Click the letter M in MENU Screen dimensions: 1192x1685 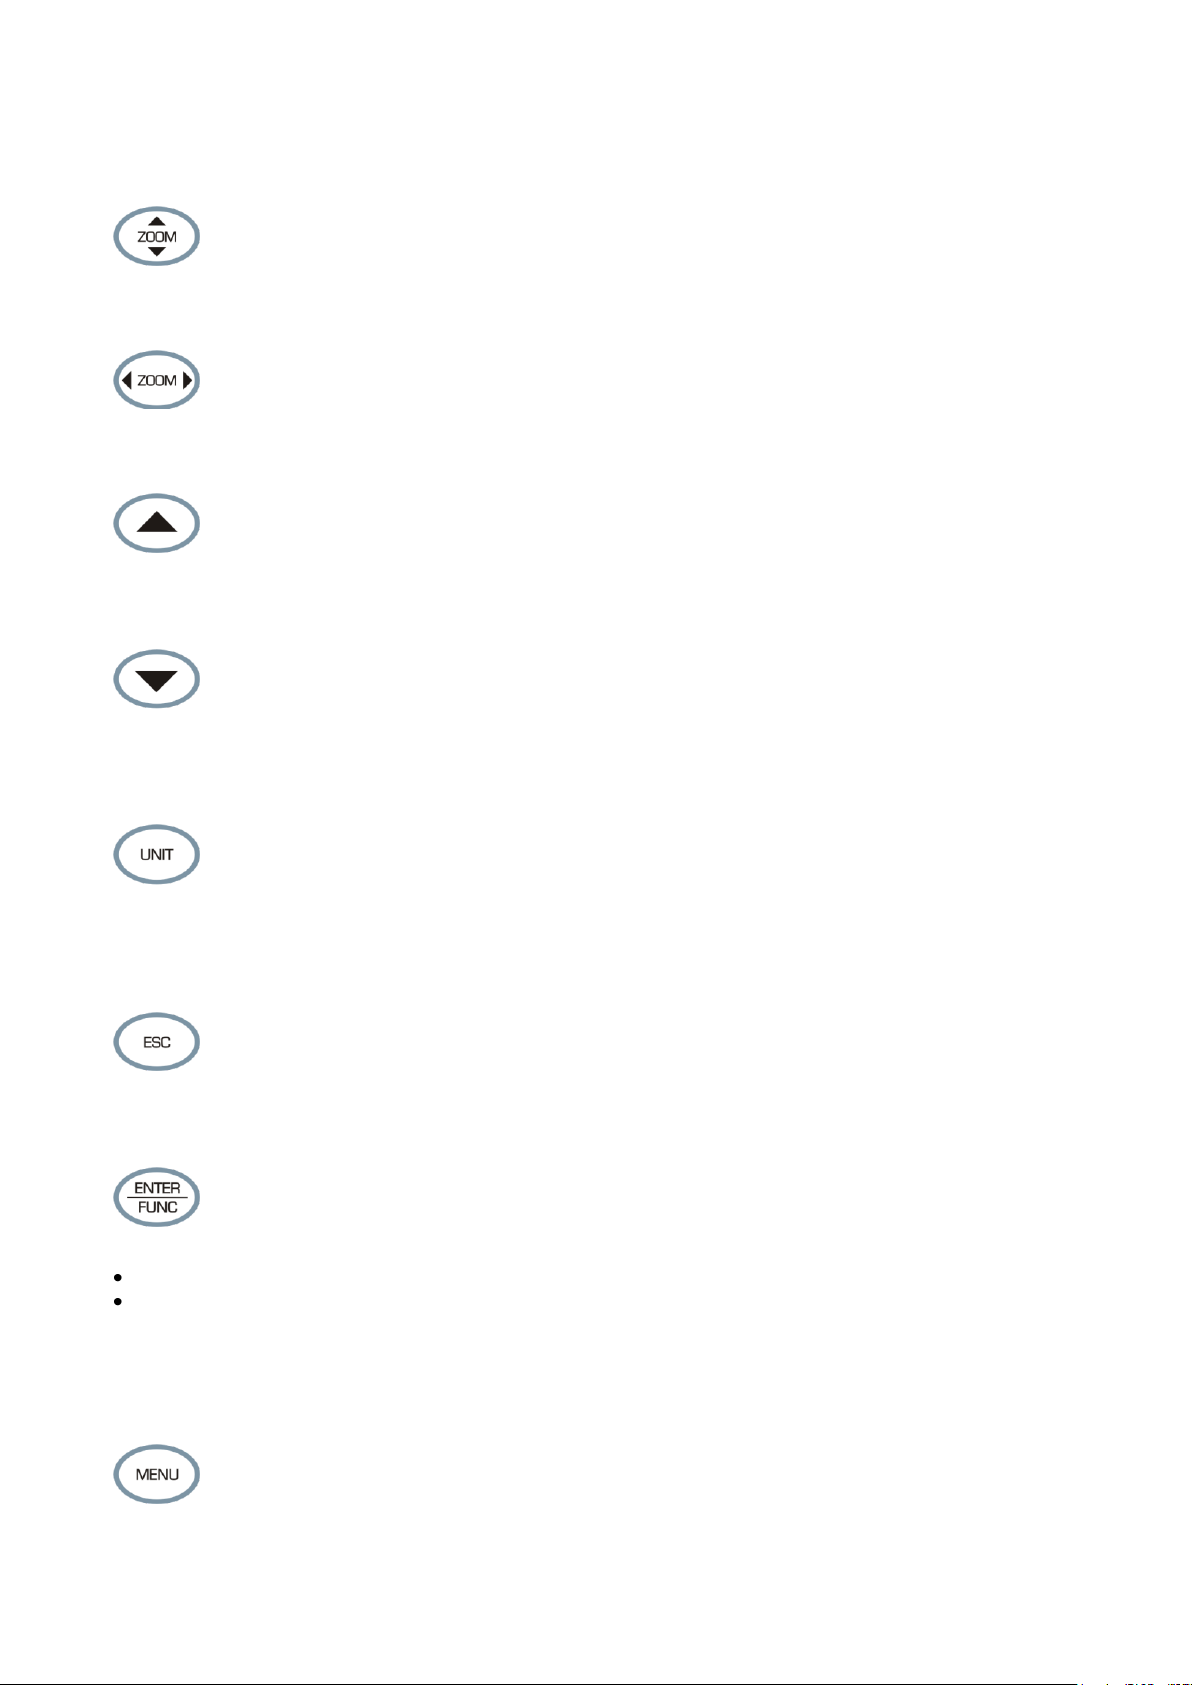[x=142, y=1474]
